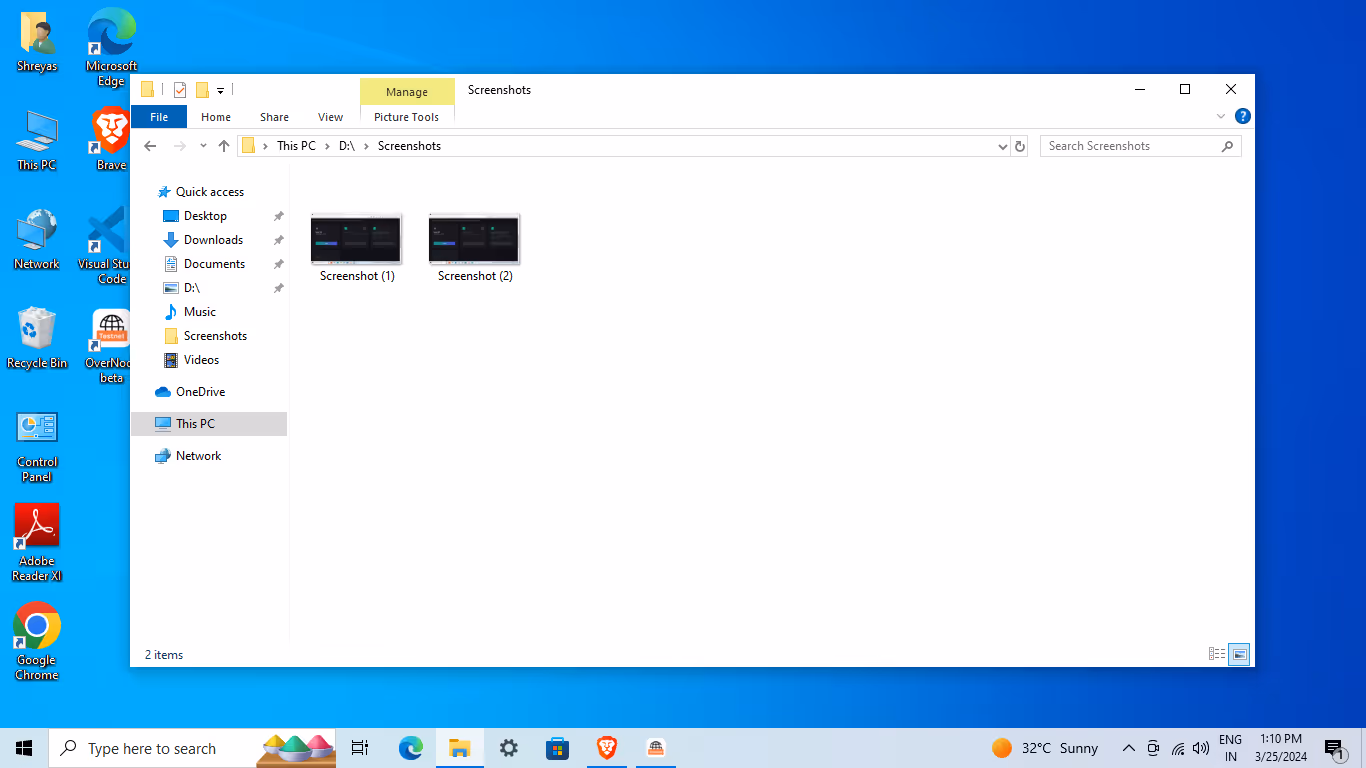Customize Quick Access Toolbar dropdown arrow

(x=220, y=90)
